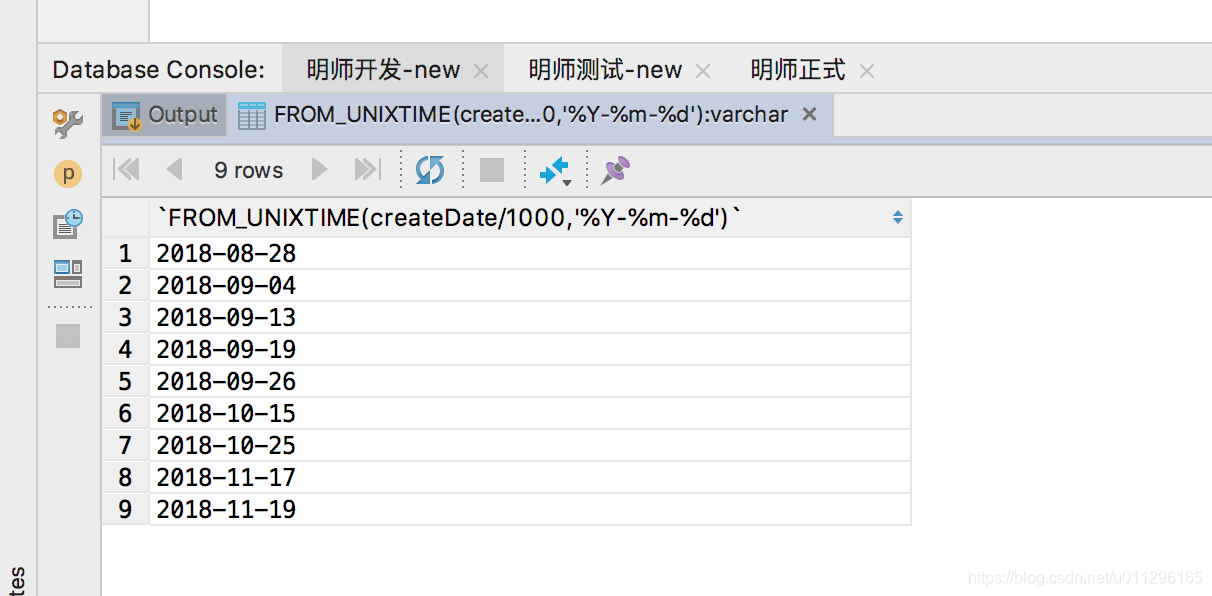Select cell 2018-11-17

coord(530,478)
